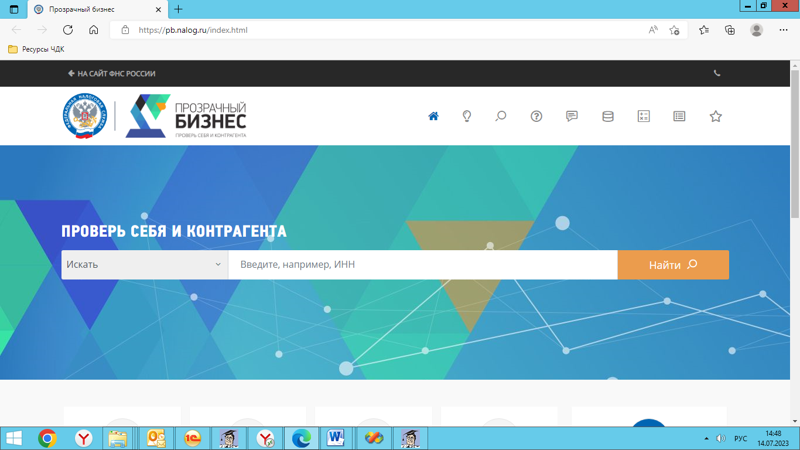This screenshot has width=800, height=450.
Task: Click the Federal Tax Service emblem logo
Action: pos(85,116)
